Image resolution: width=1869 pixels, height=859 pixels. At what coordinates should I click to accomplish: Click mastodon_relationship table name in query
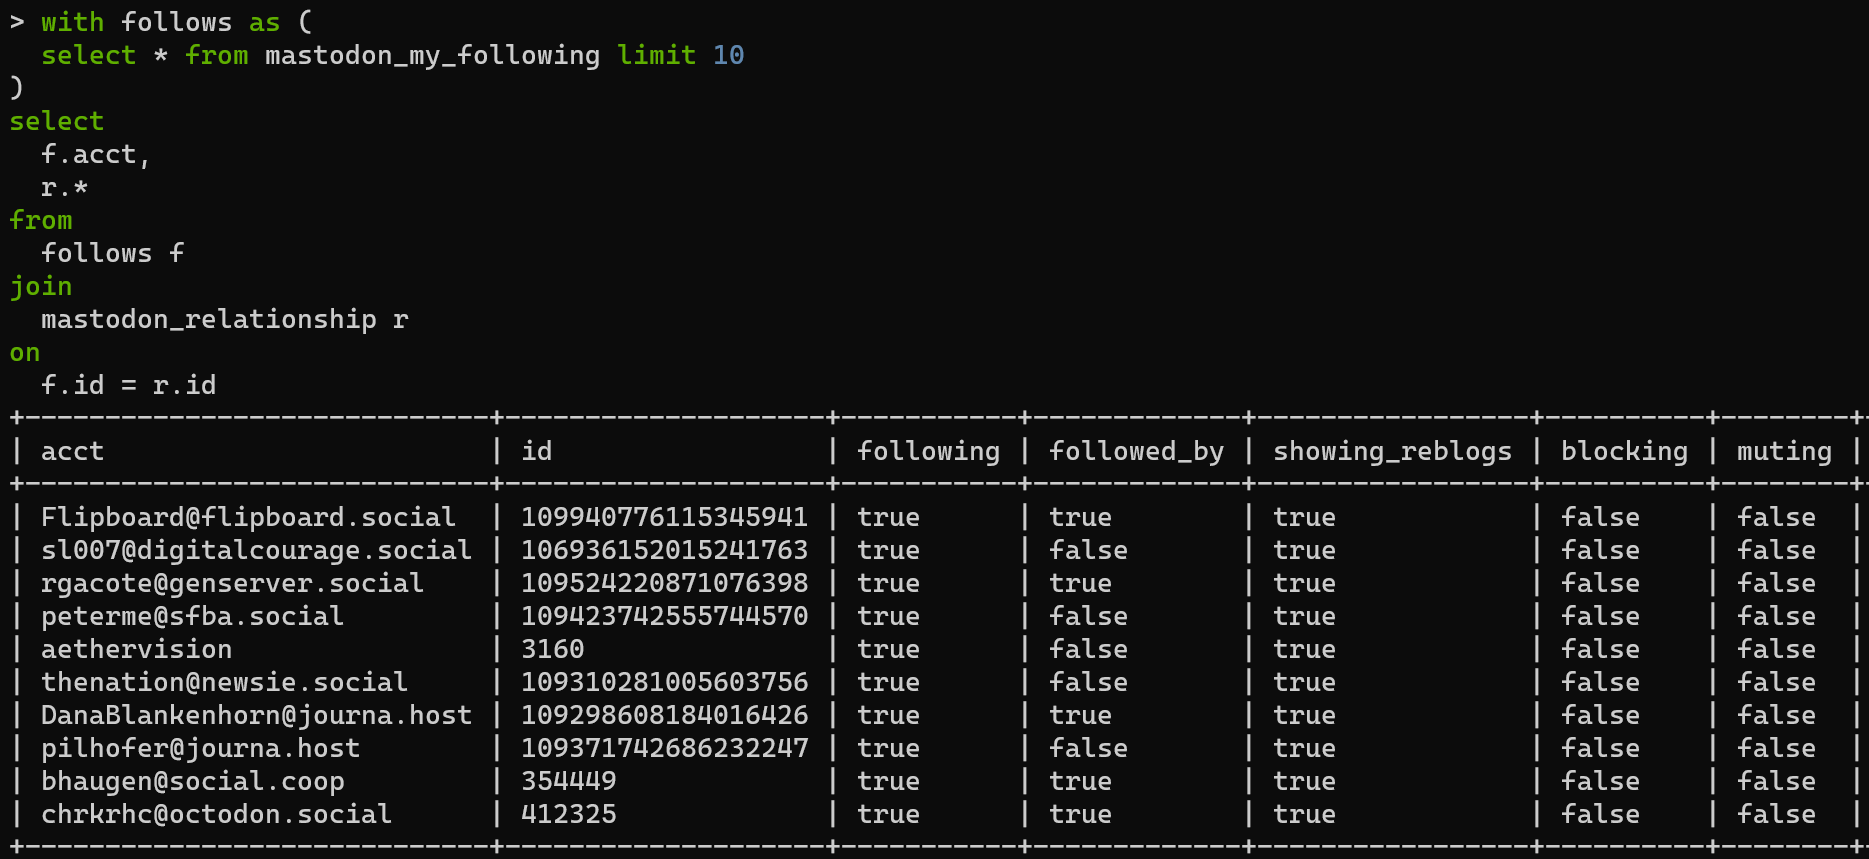tap(208, 320)
